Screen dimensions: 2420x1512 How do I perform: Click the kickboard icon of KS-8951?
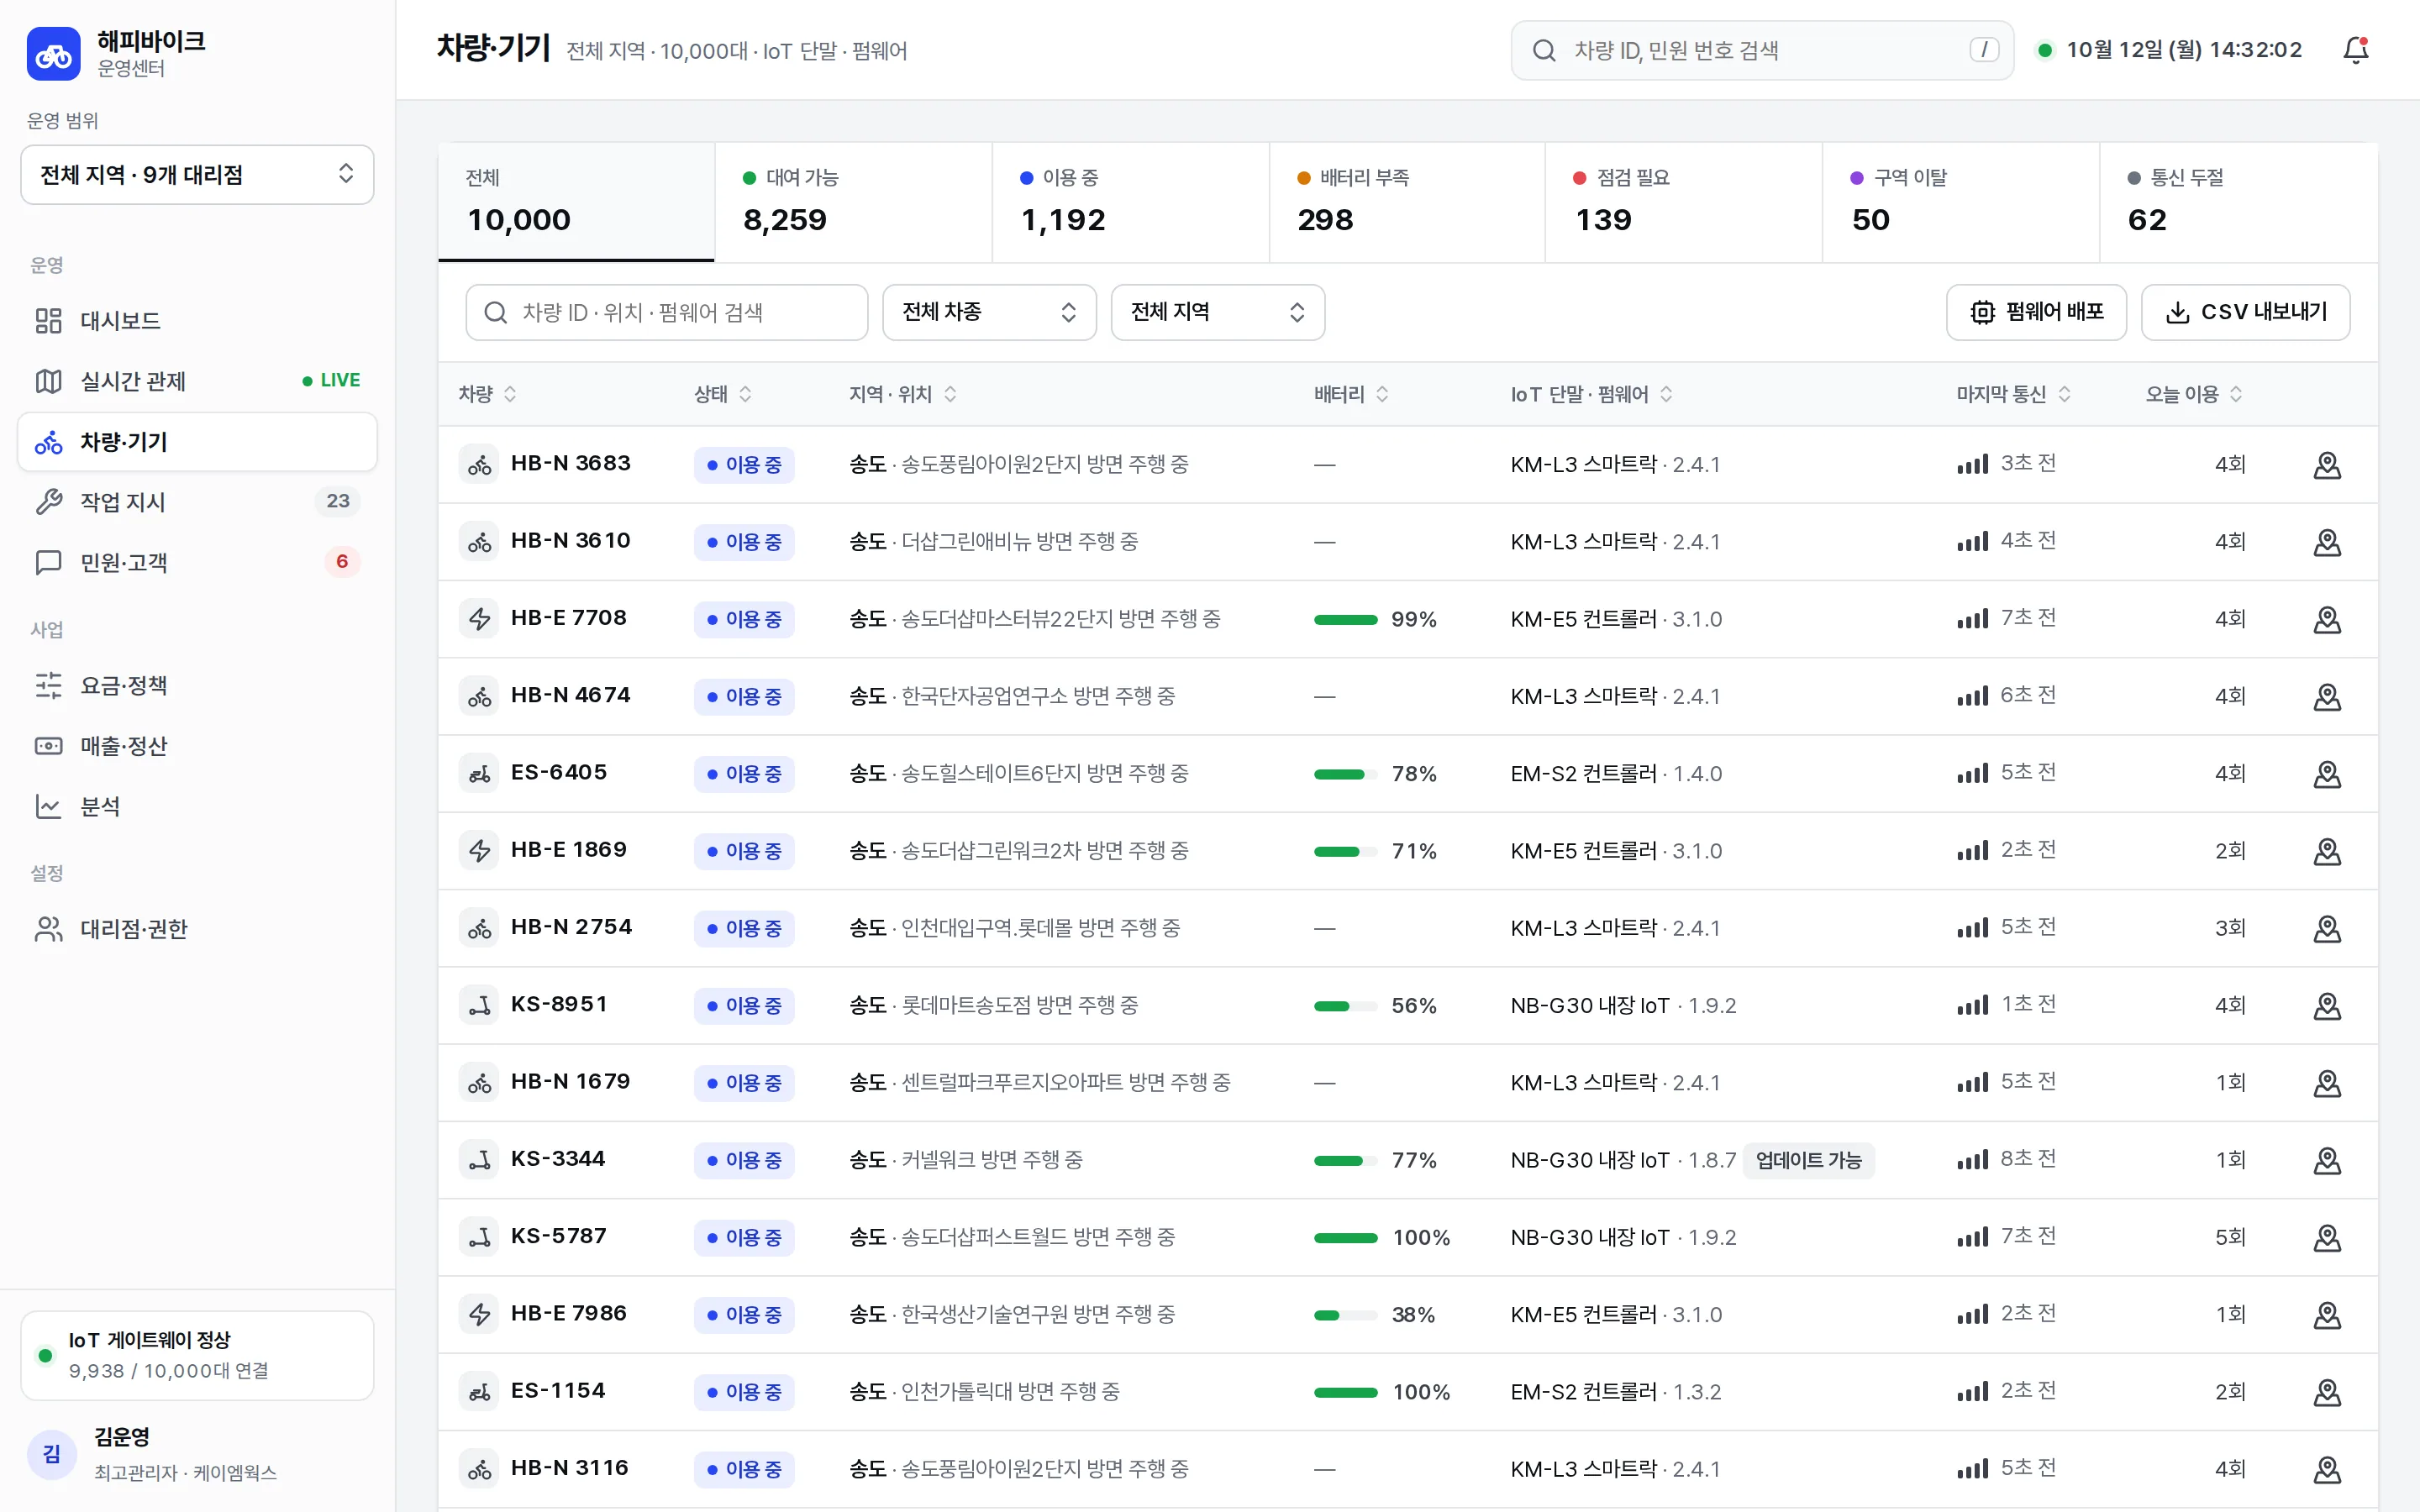[x=480, y=1005]
